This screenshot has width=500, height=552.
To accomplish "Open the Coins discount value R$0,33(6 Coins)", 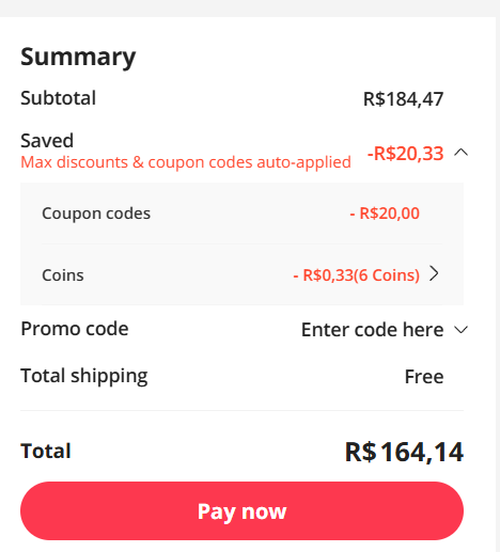I will coord(356,275).
